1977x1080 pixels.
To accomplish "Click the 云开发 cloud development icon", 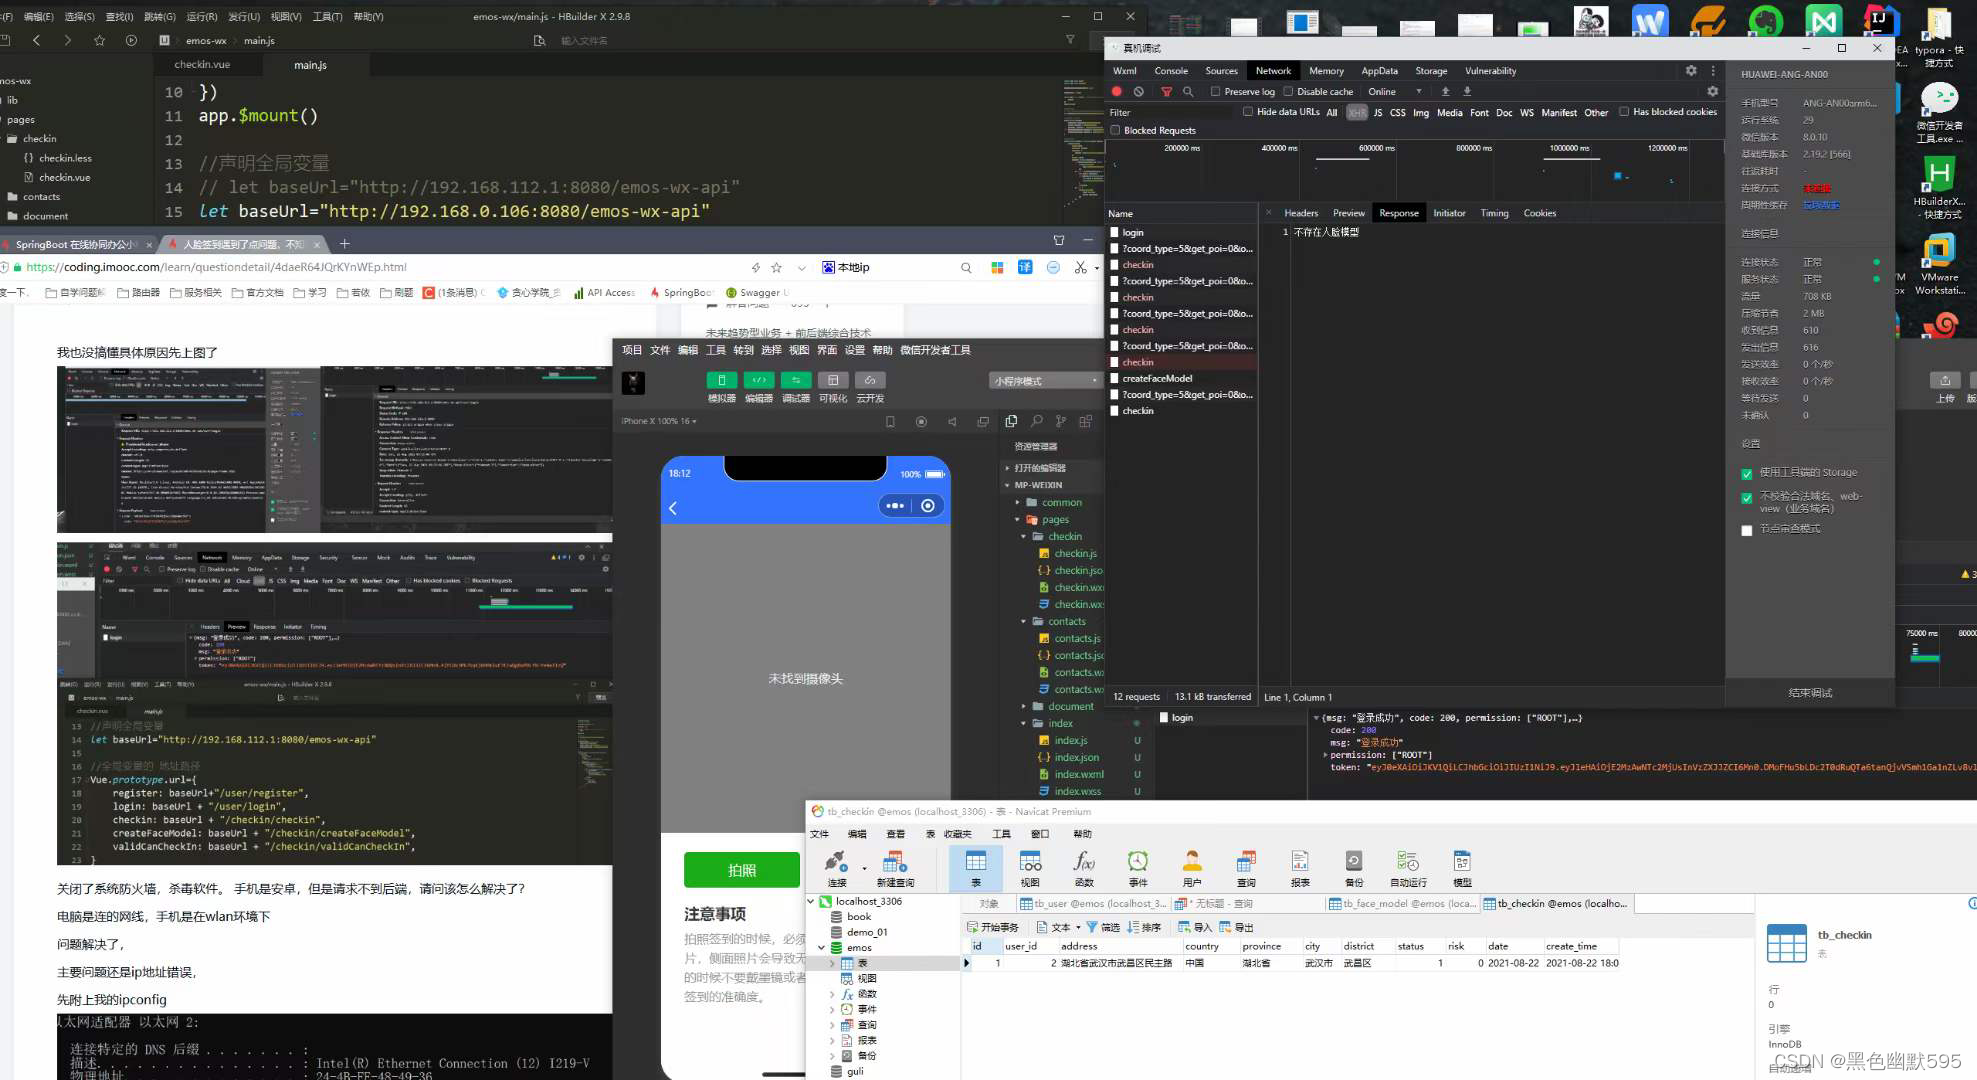I will coord(870,380).
